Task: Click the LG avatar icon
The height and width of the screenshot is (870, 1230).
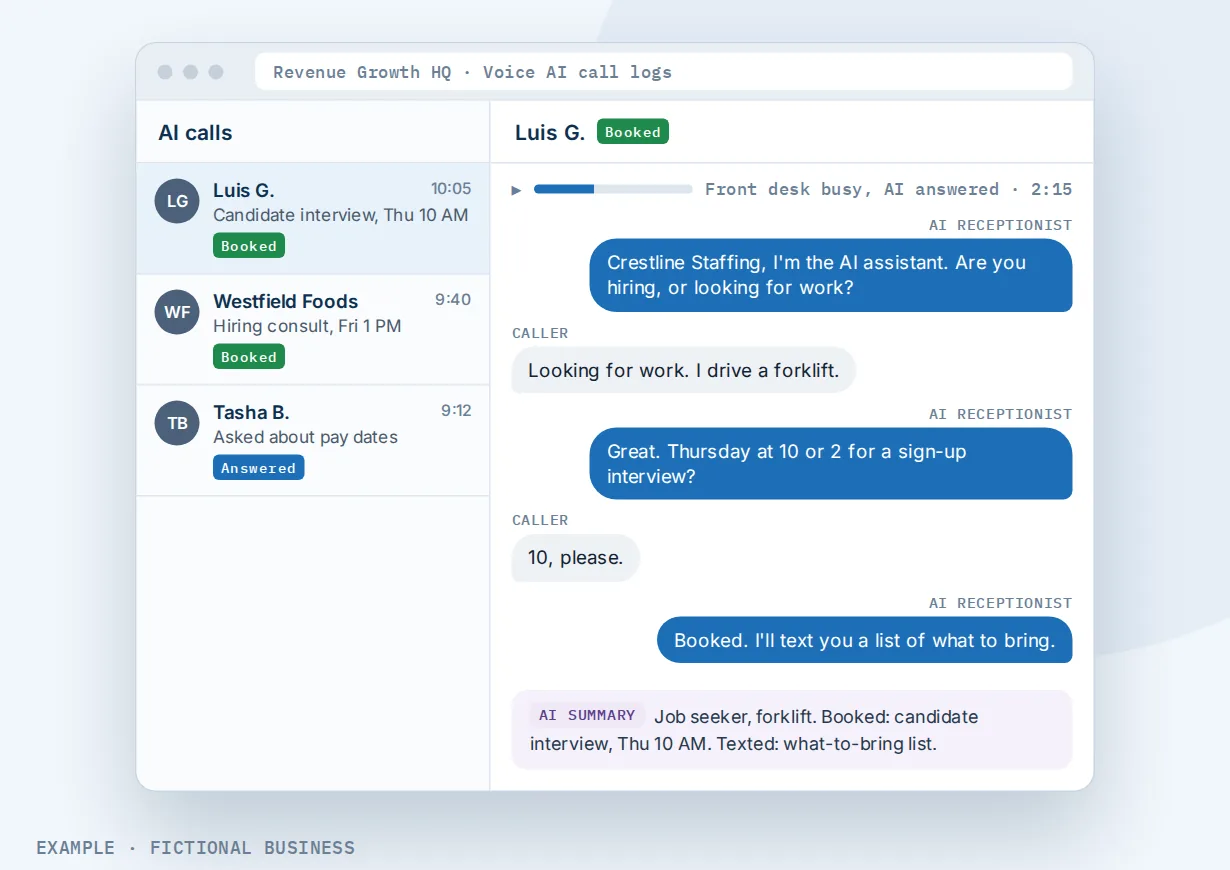Action: click(x=177, y=201)
